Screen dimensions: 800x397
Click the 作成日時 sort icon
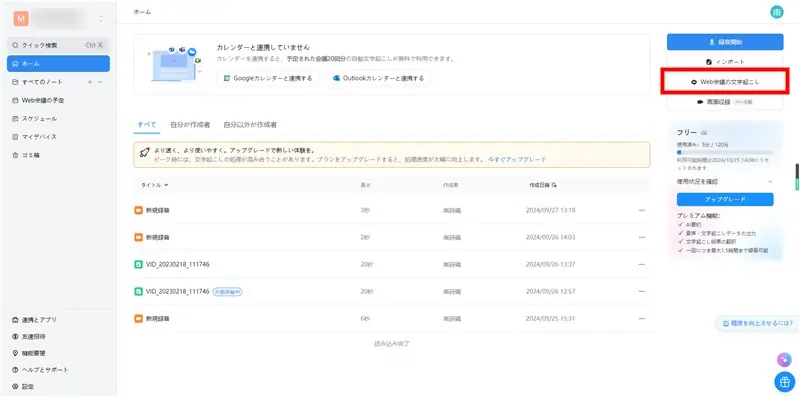click(x=554, y=185)
